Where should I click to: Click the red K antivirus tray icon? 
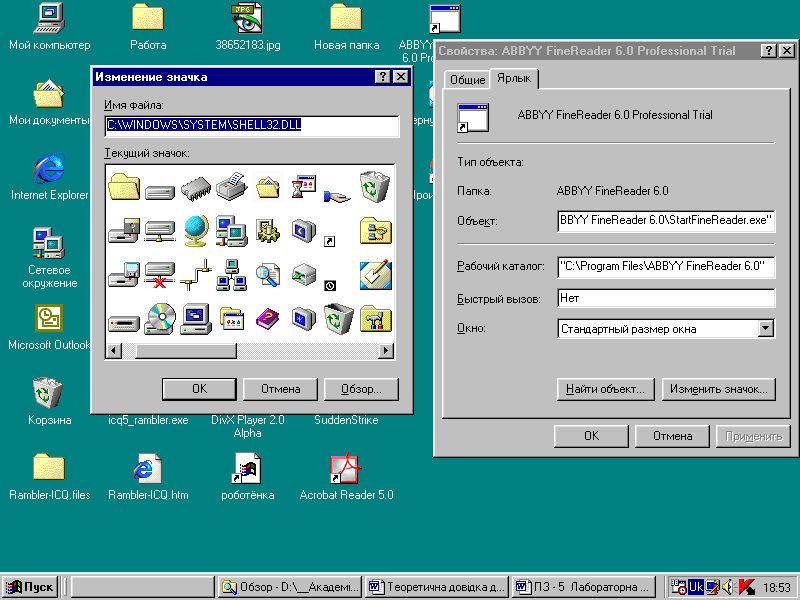point(746,587)
